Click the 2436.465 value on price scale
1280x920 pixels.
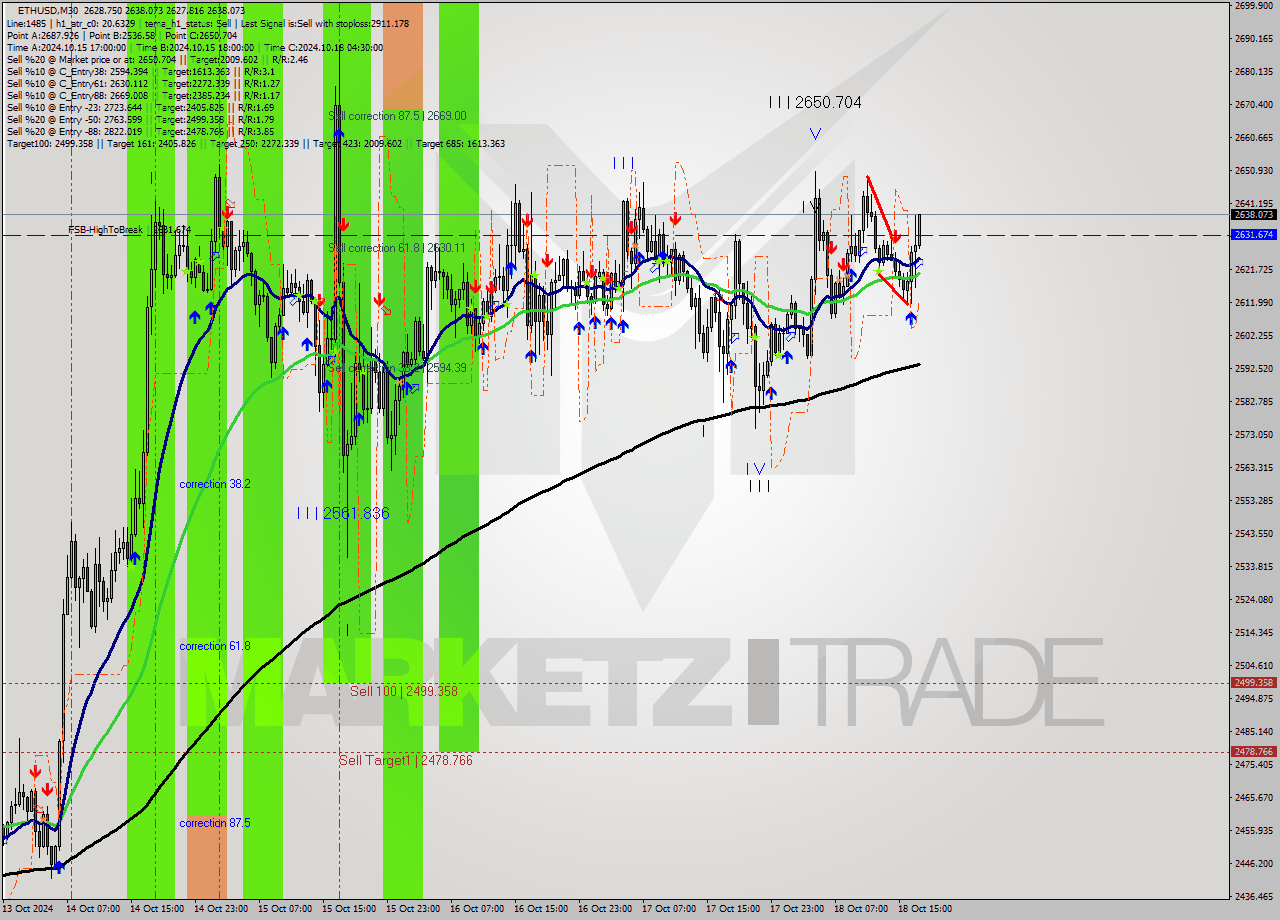pos(1253,896)
